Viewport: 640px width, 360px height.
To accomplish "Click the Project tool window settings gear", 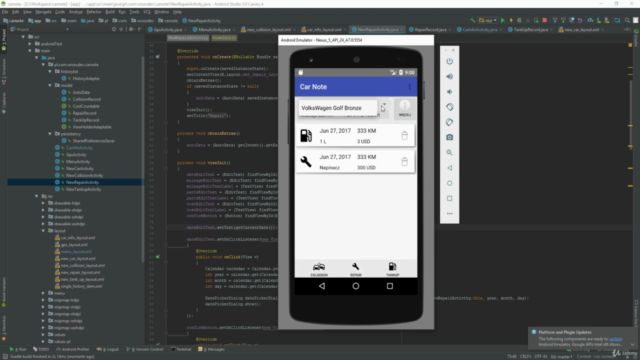I will tap(131, 29).
